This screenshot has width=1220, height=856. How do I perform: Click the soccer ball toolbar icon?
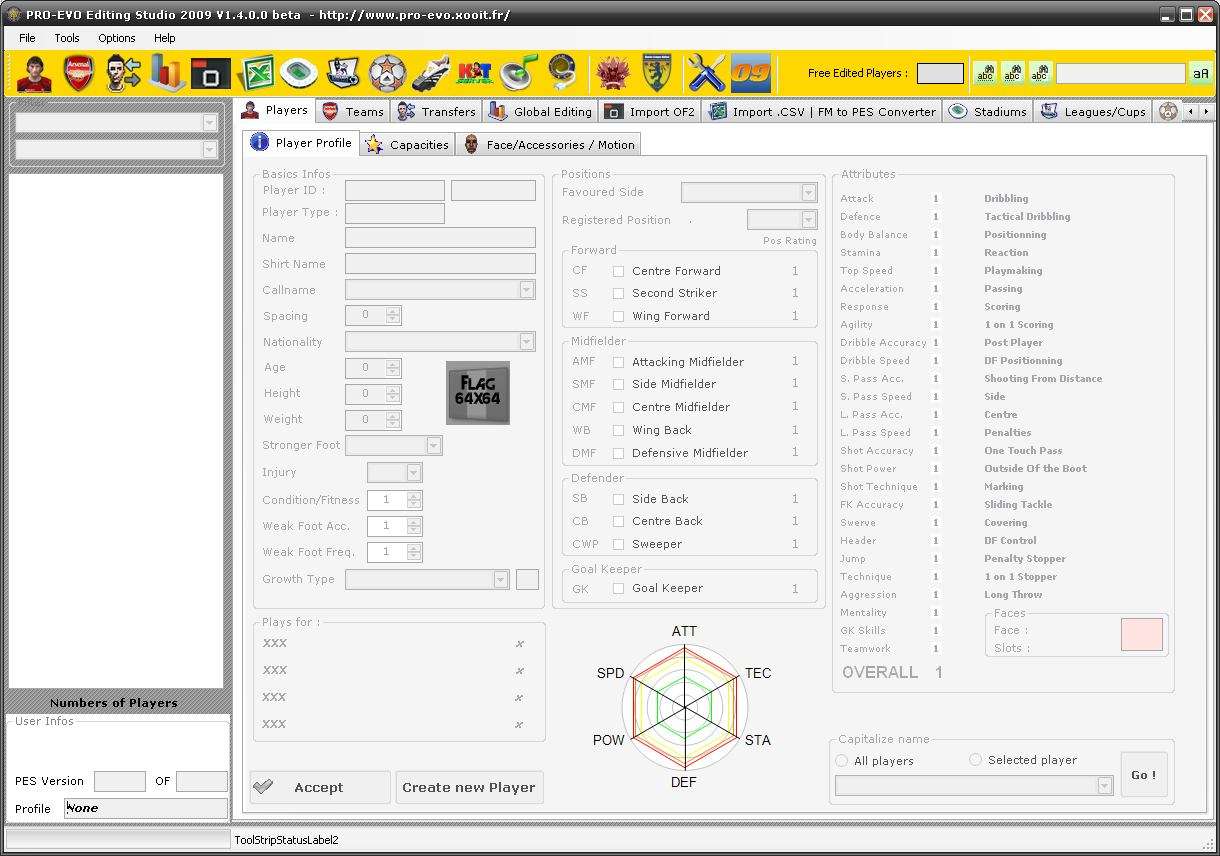point(387,73)
